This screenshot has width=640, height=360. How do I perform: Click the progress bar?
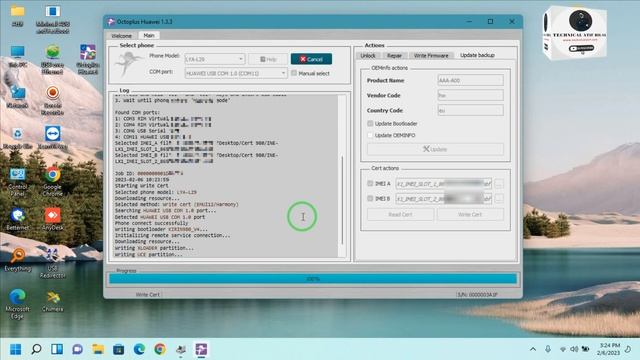pos(313,279)
